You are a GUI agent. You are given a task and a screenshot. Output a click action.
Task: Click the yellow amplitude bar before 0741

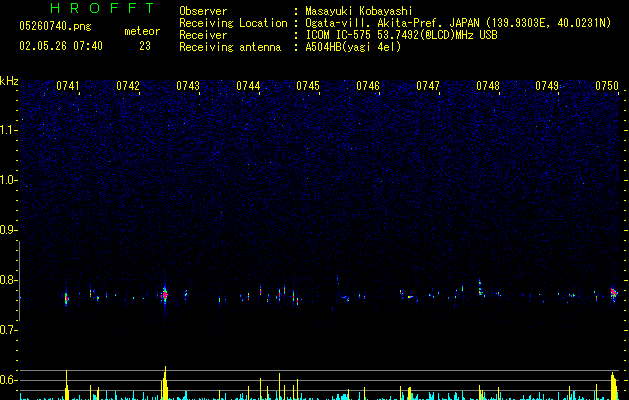coord(67,385)
